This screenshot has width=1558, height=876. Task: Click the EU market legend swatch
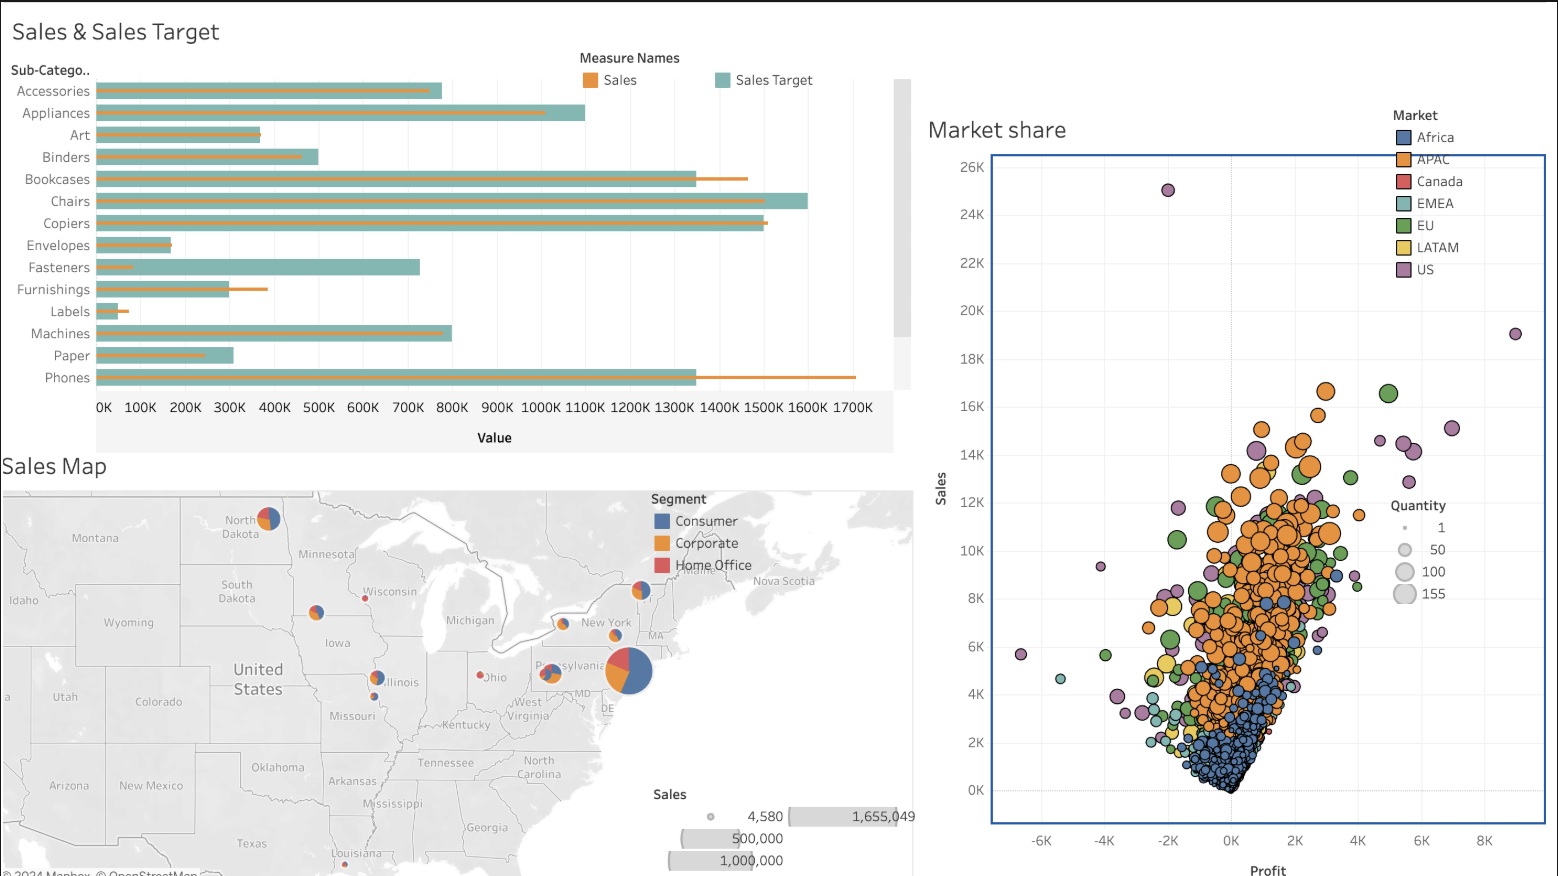(x=1404, y=225)
